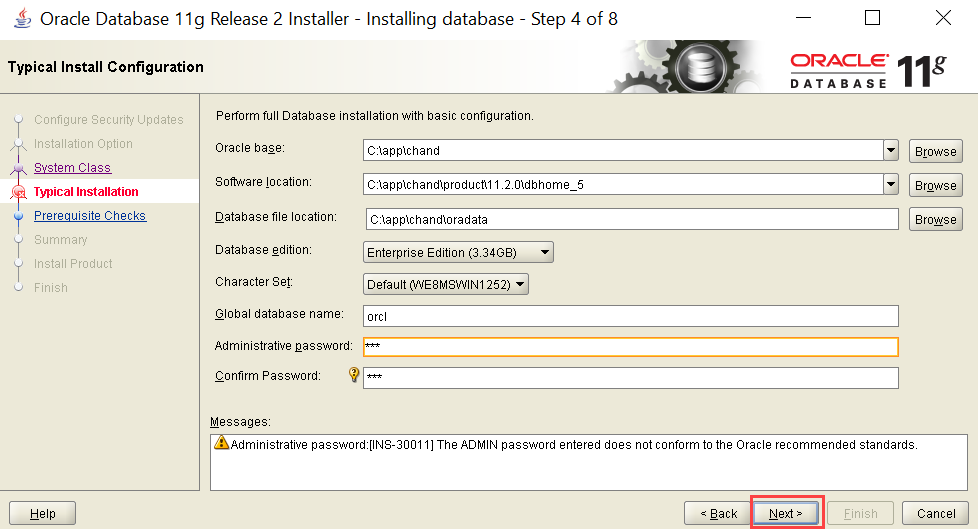Image resolution: width=979 pixels, height=529 pixels.
Task: Click the 'Typical Install Configuration' heading
Action: click(x=106, y=67)
